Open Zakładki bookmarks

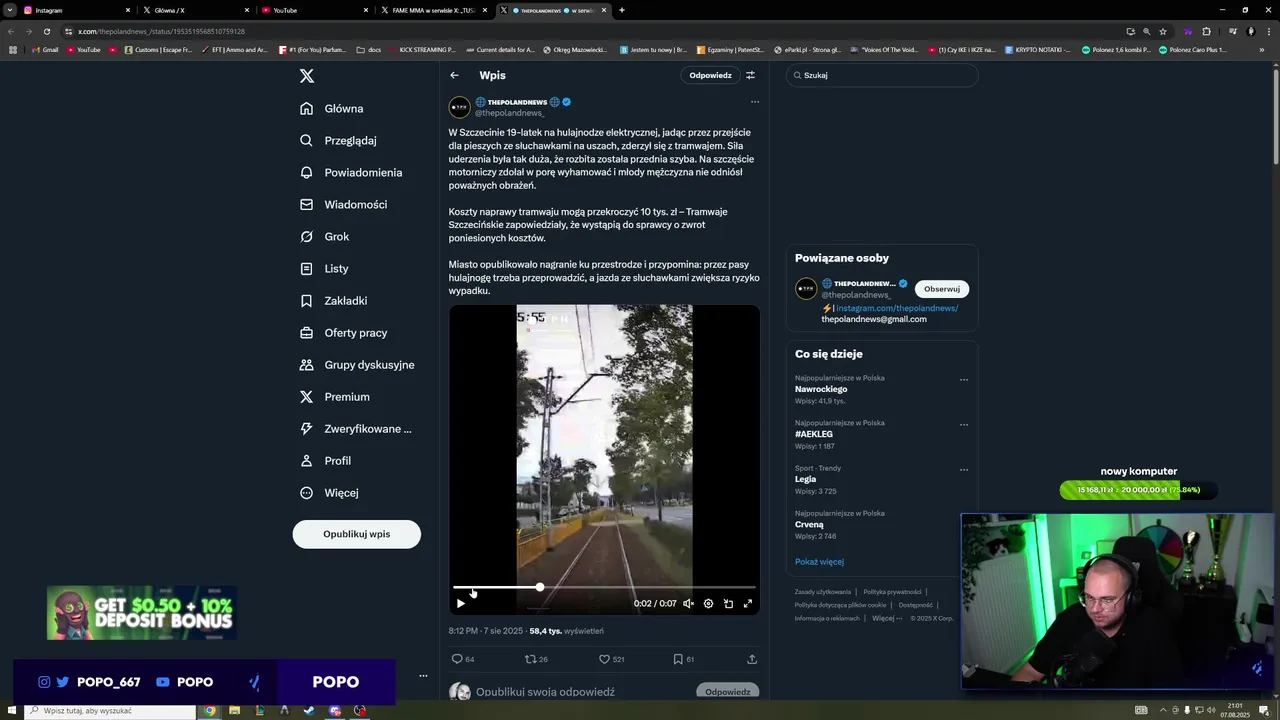tap(333, 300)
